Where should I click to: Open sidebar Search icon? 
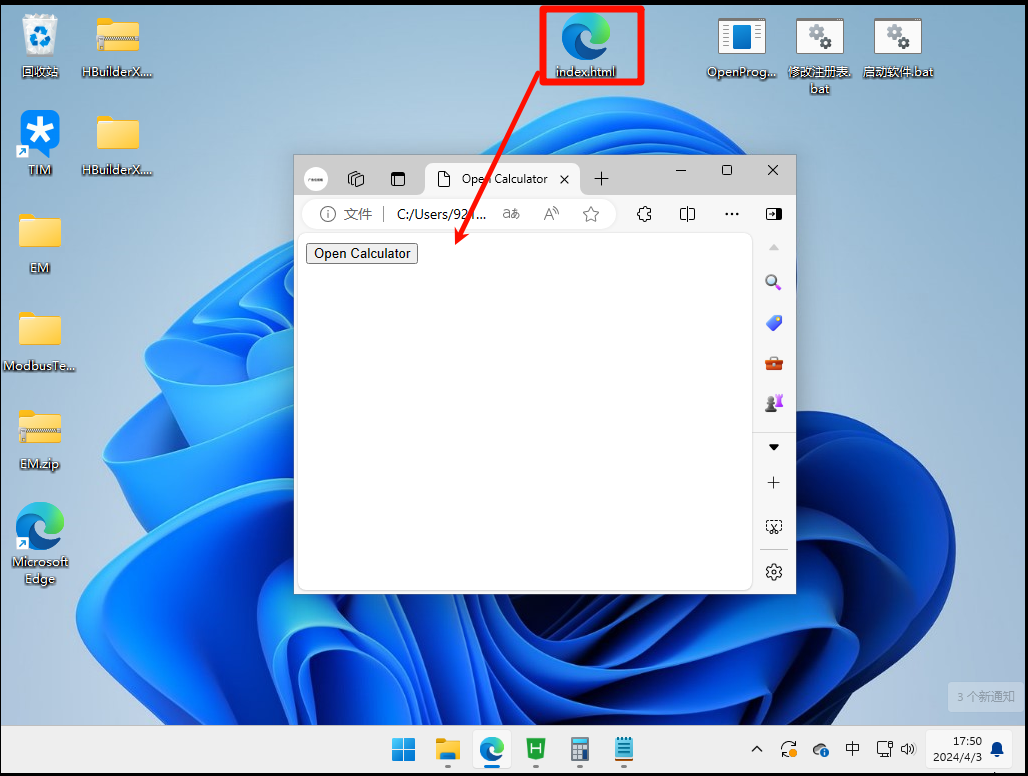click(774, 282)
